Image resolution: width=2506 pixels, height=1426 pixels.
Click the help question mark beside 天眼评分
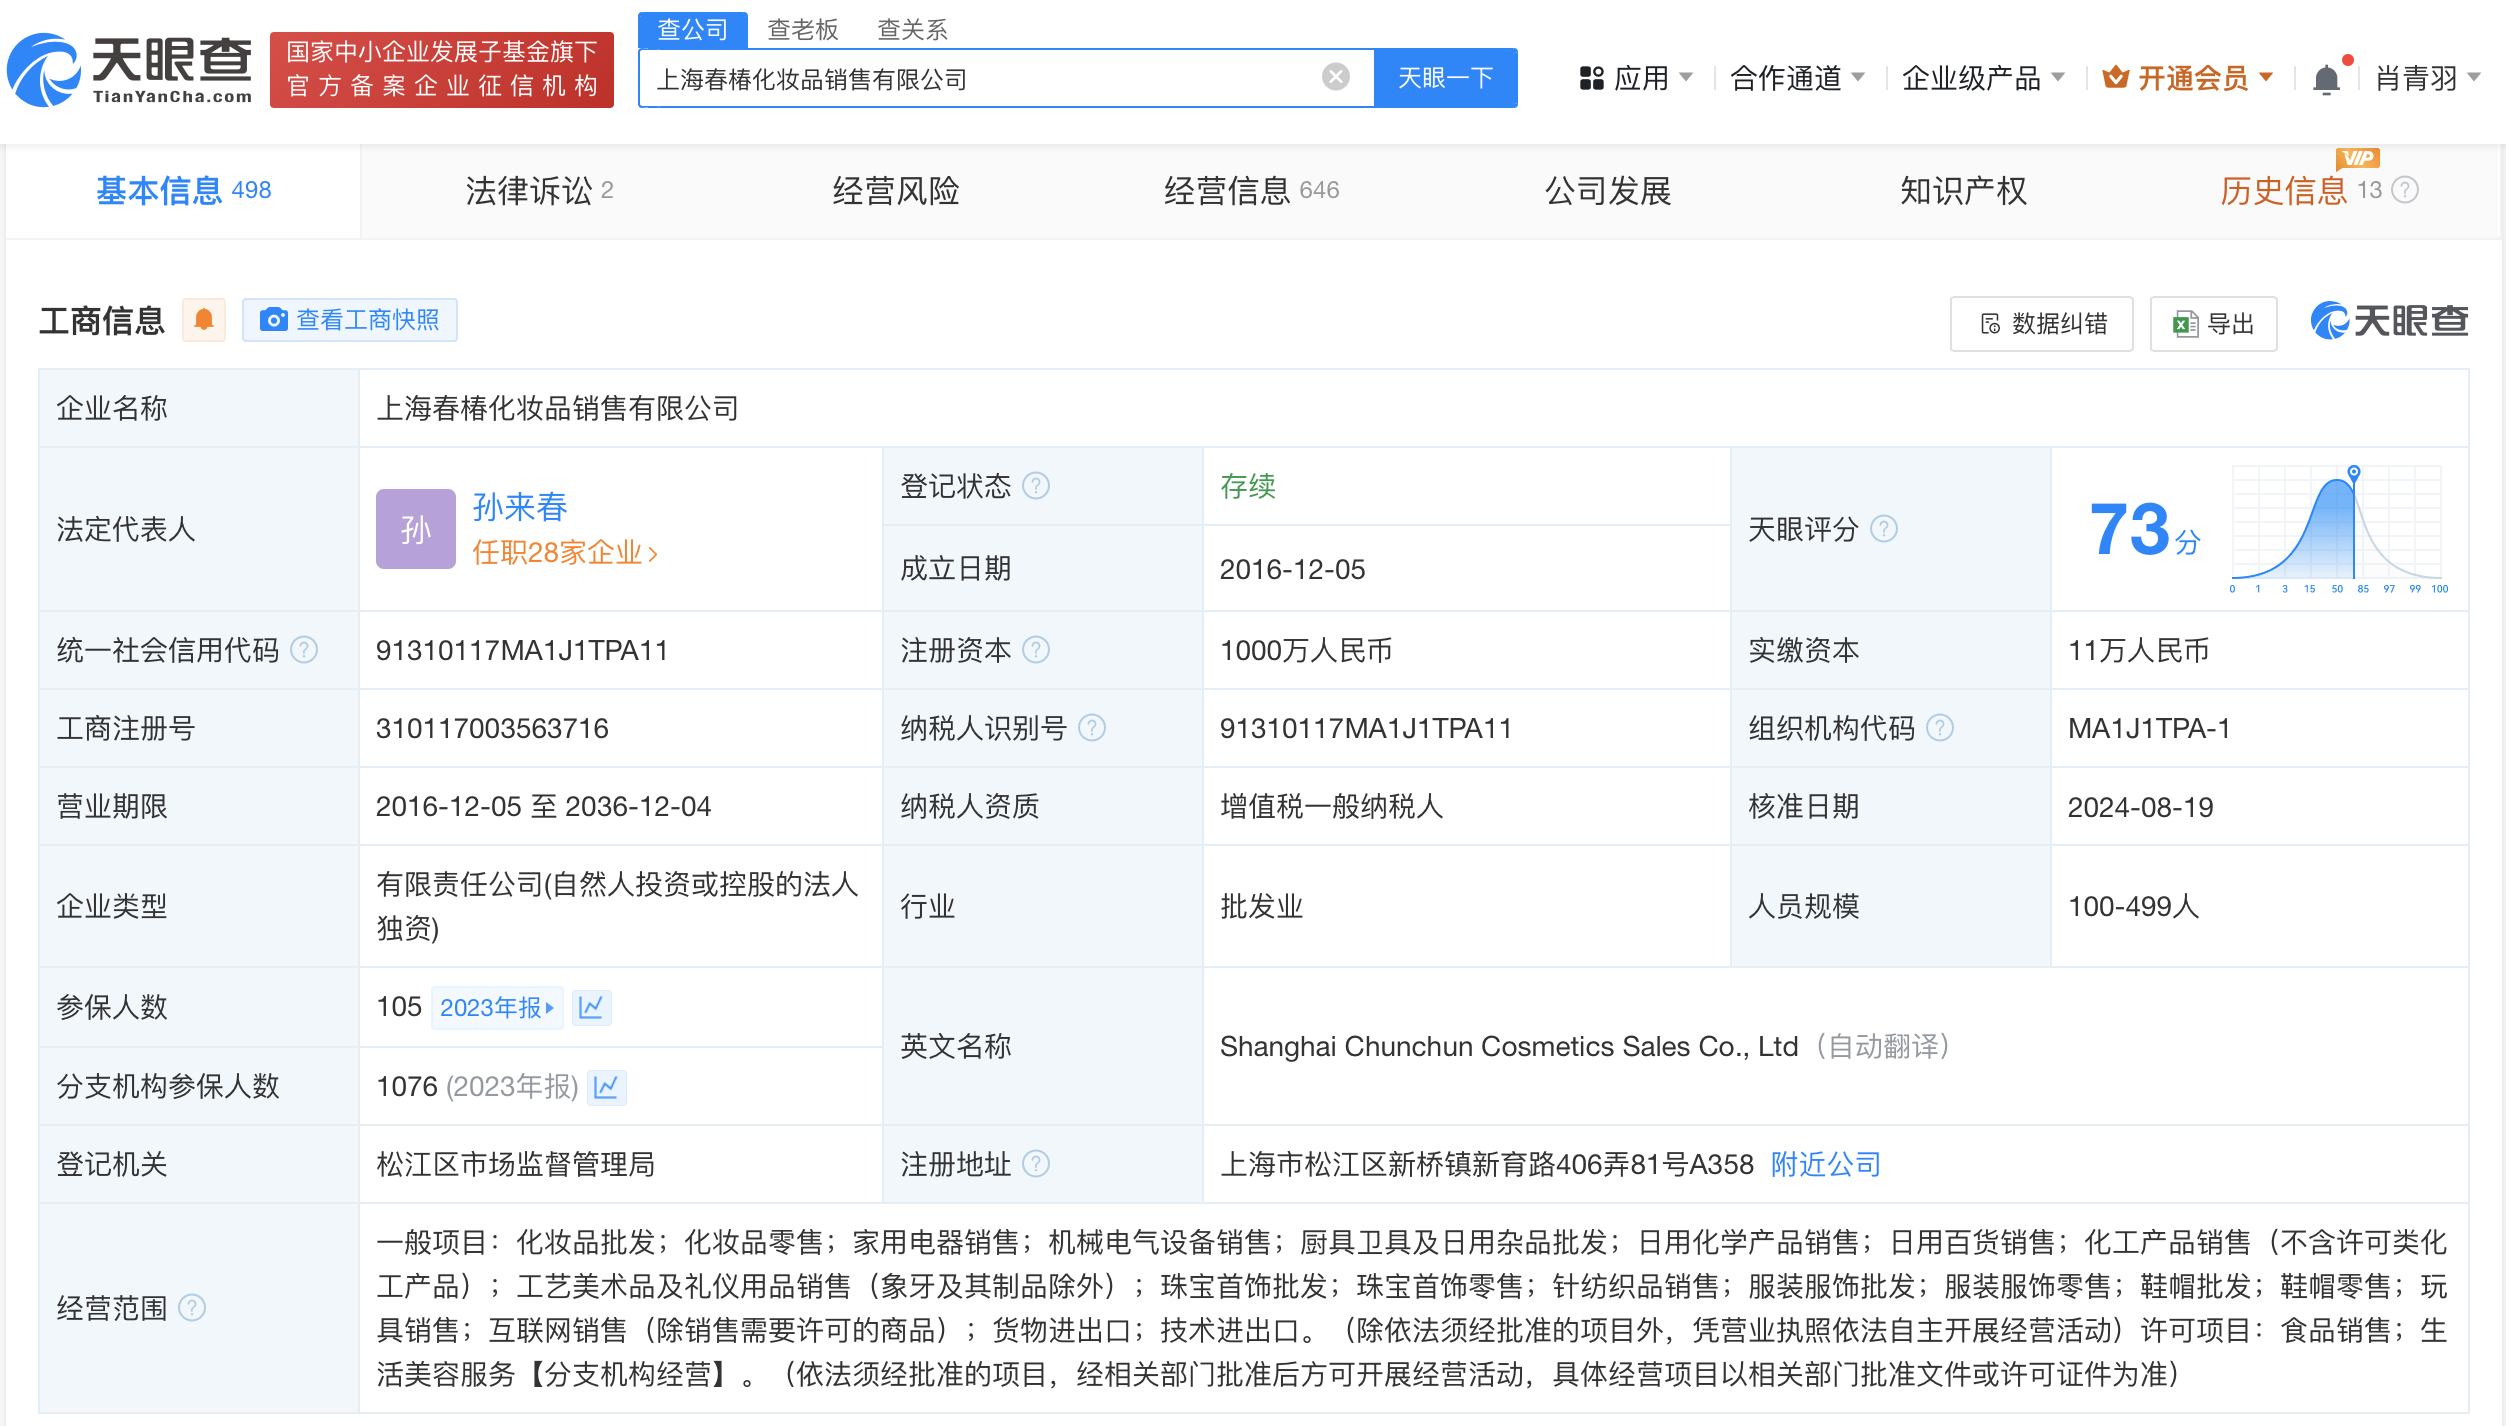coord(1886,530)
